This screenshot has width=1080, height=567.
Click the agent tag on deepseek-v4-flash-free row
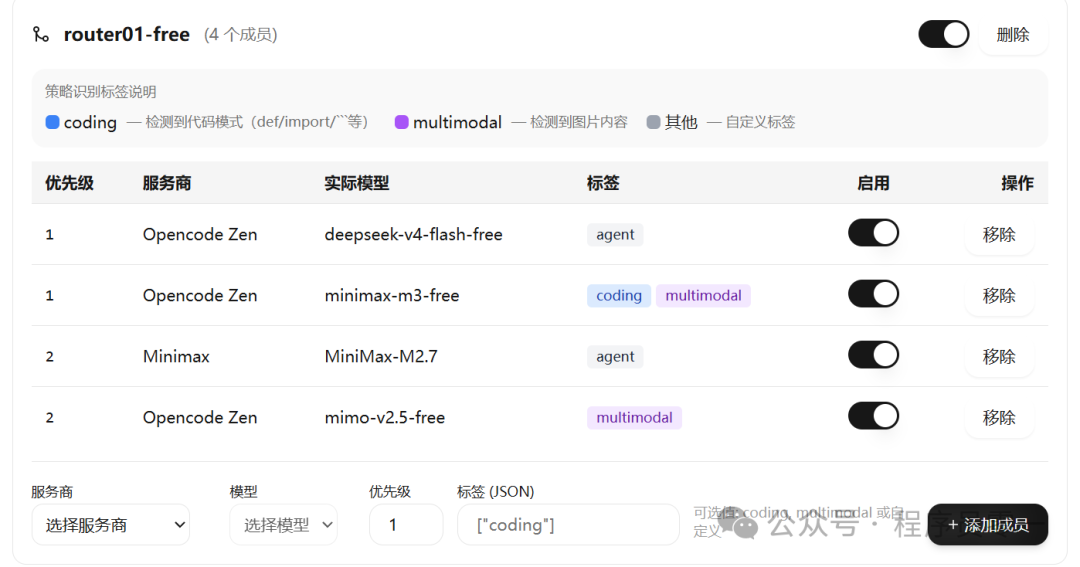(615, 234)
